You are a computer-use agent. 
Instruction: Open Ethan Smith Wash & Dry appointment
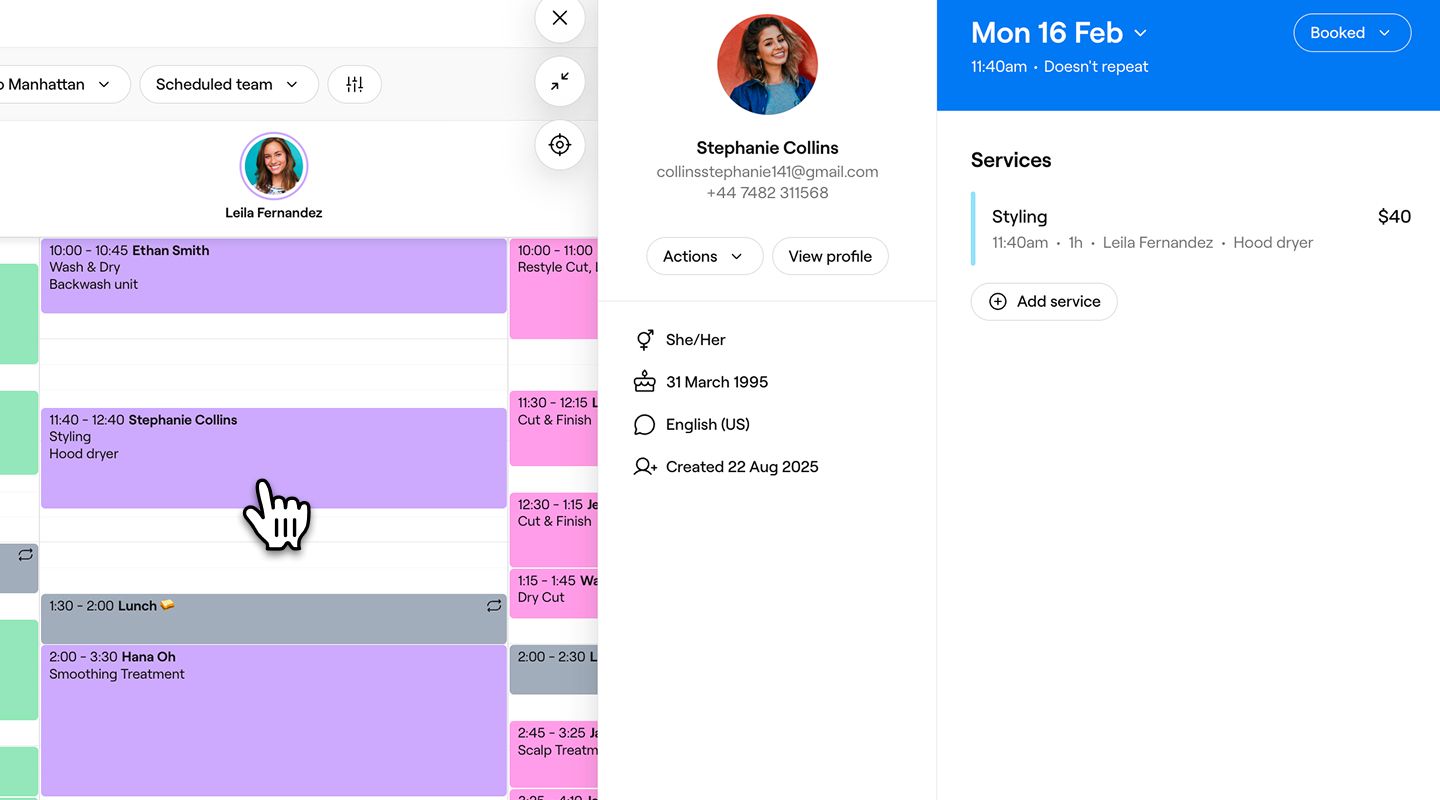273,275
